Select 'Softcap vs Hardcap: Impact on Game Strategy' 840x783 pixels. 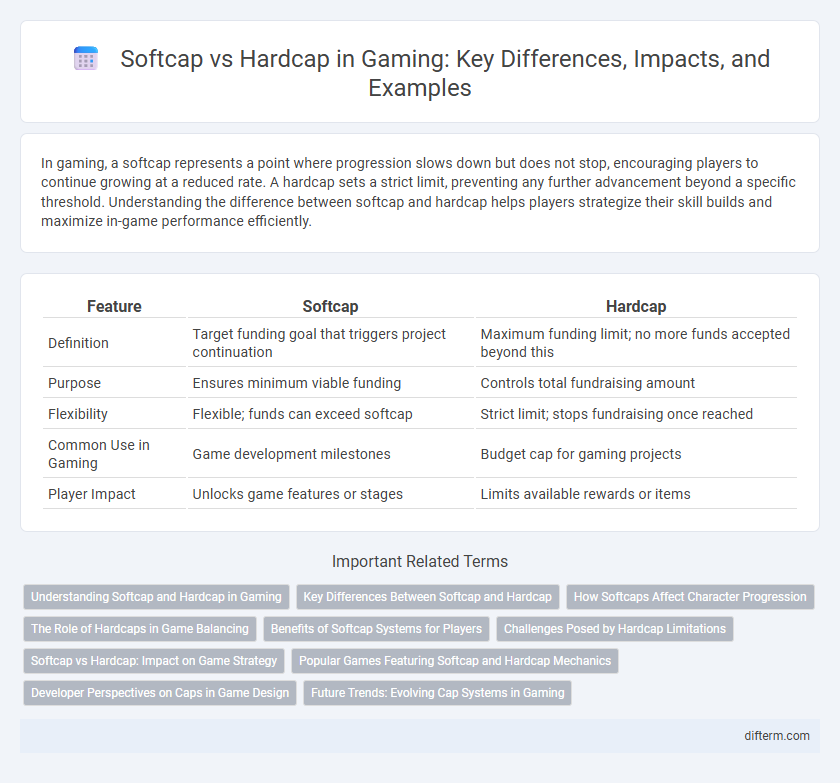pyautogui.click(x=154, y=661)
